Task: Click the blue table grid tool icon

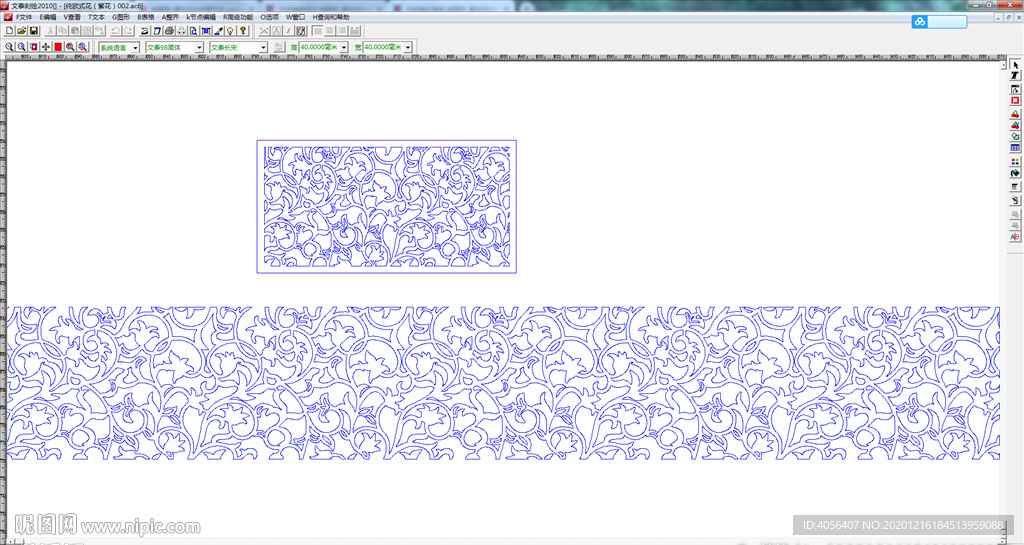Action: pos(1015,148)
